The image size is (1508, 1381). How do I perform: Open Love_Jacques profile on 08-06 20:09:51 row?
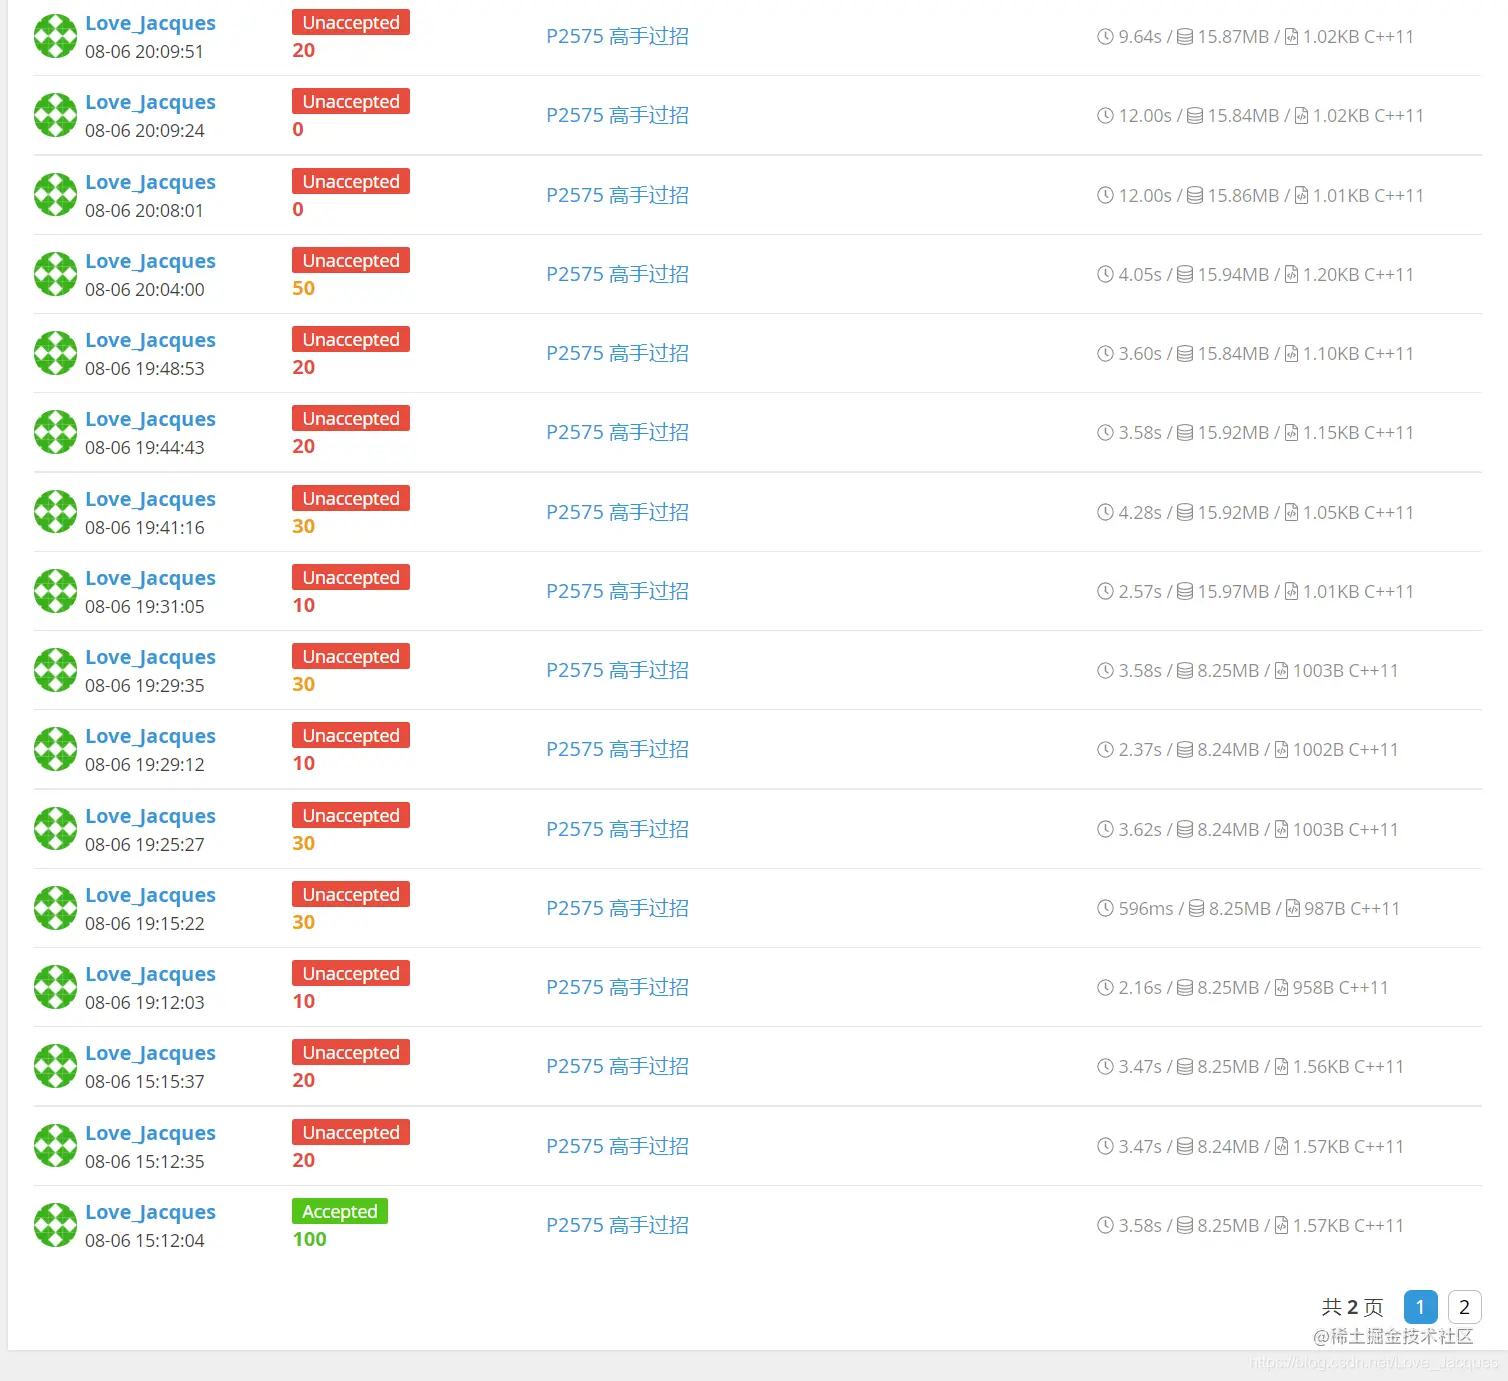(150, 23)
